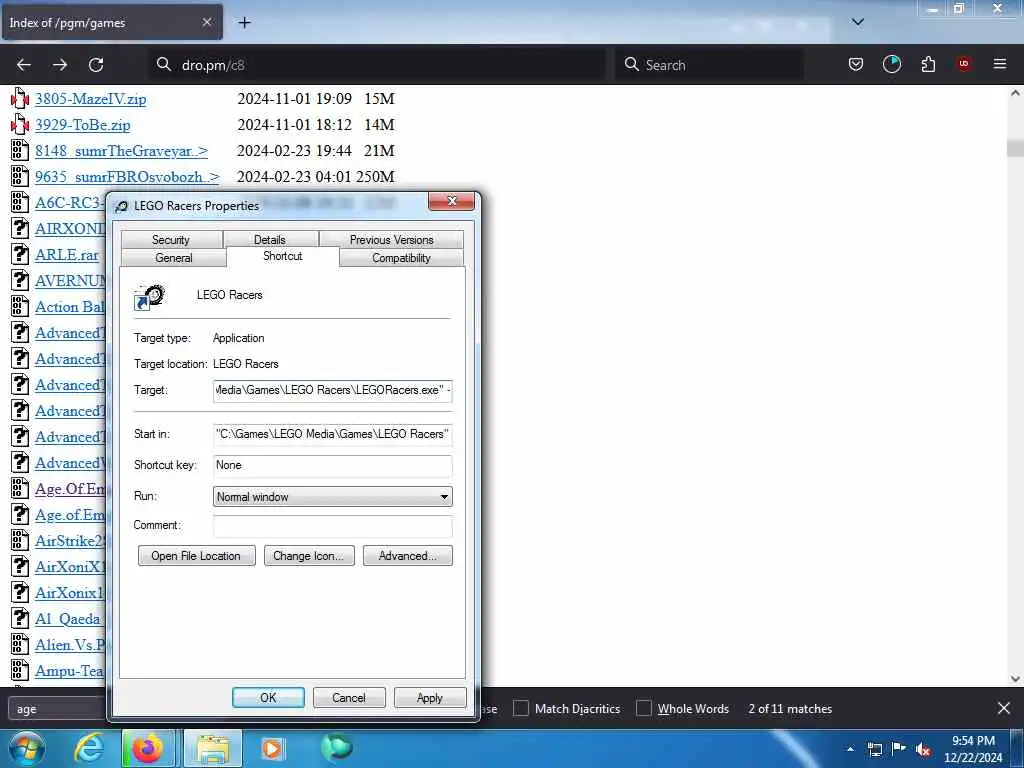The image size is (1024, 768).
Task: Click the file icon next to 3805-MazeIV.zip
Action: point(20,99)
